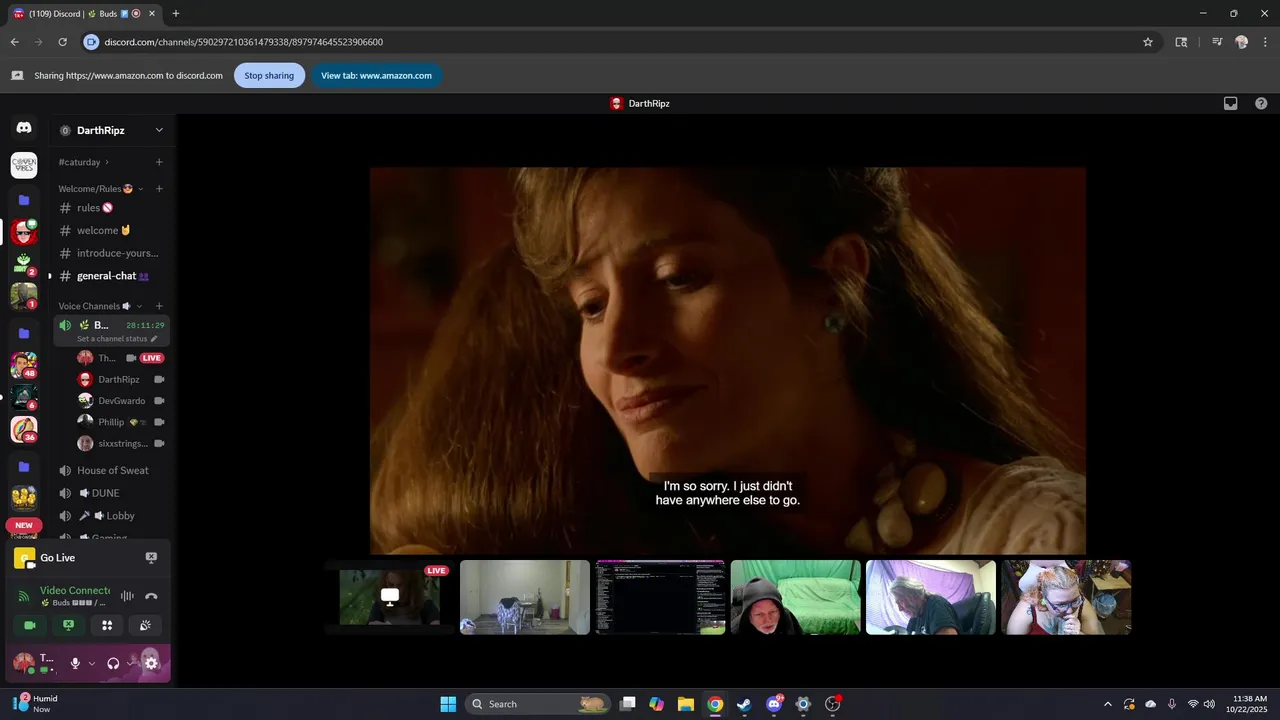
Task: Toggle camera on or off
Action: (30, 625)
